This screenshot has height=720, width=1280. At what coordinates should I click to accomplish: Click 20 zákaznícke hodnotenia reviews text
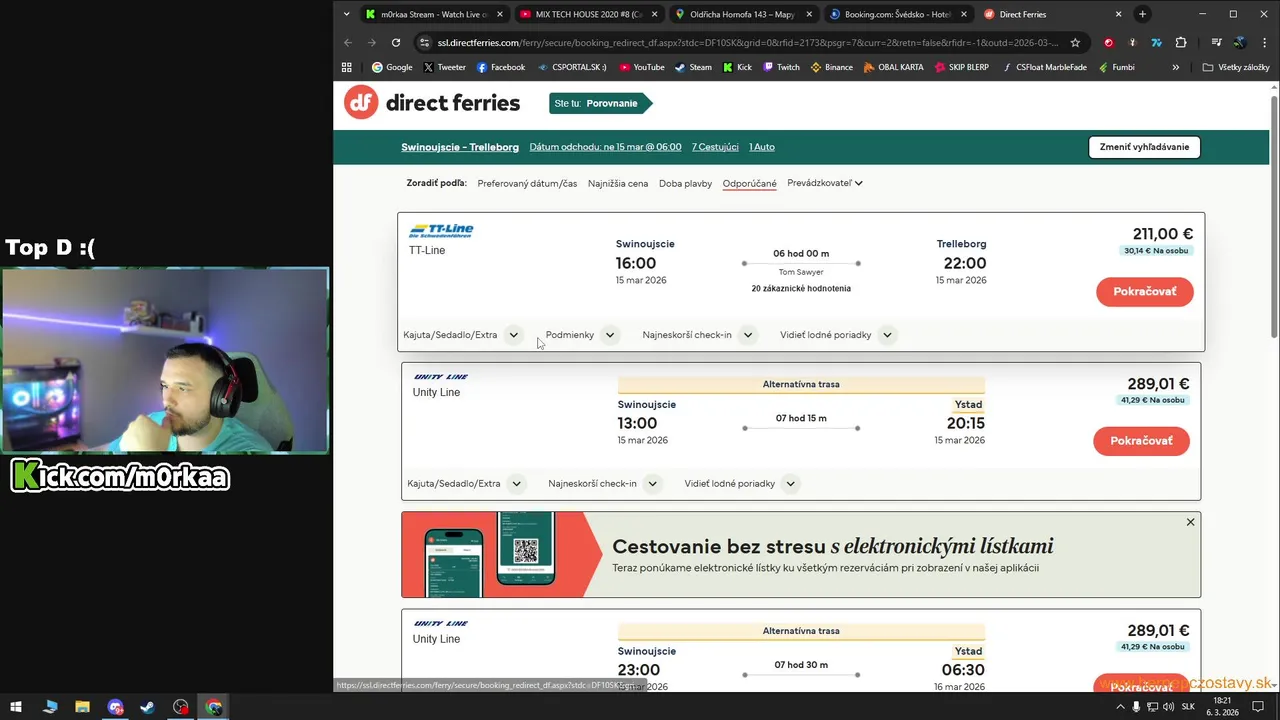pos(801,288)
